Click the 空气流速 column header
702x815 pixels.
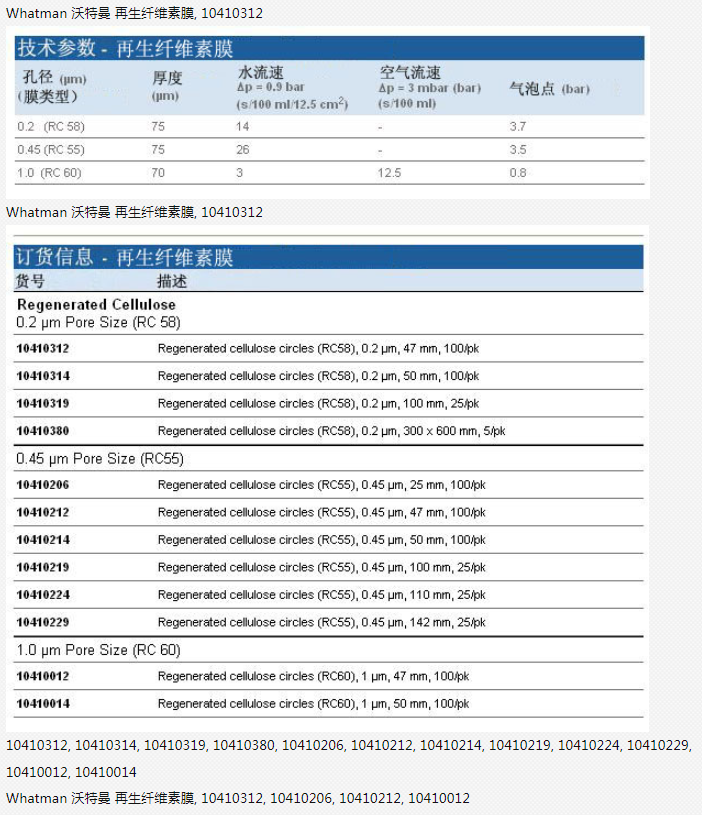click(429, 87)
